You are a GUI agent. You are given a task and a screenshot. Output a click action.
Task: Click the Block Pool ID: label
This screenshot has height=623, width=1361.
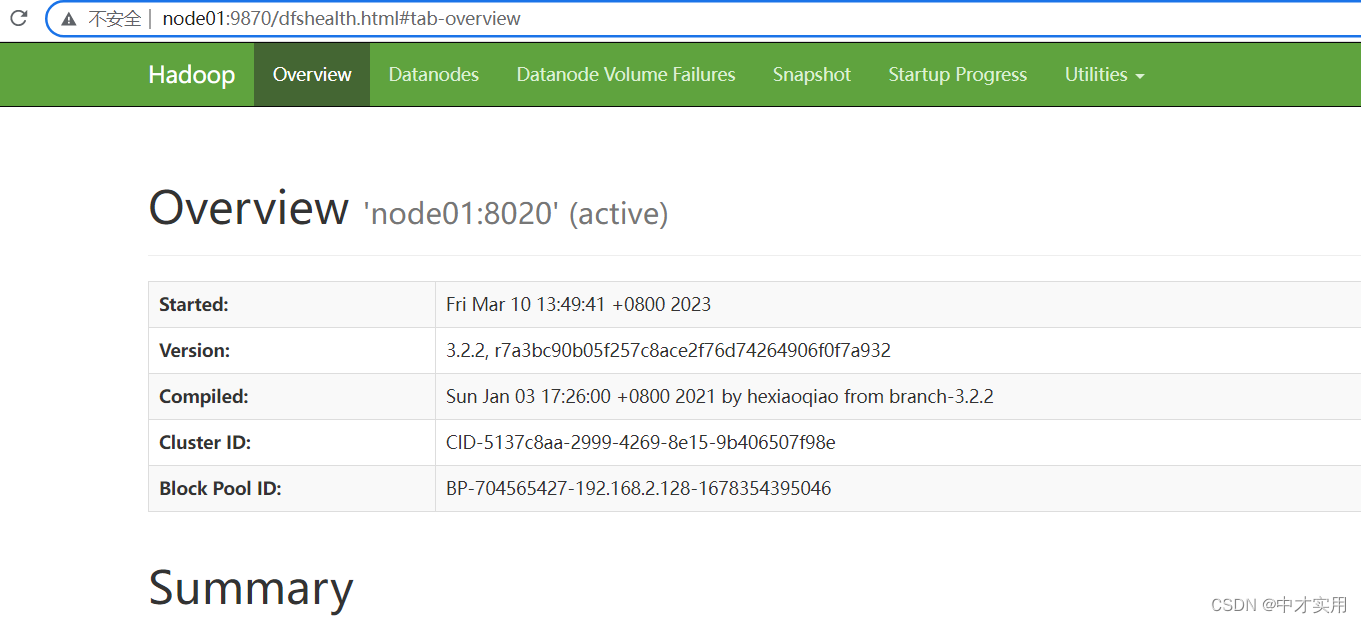(221, 489)
